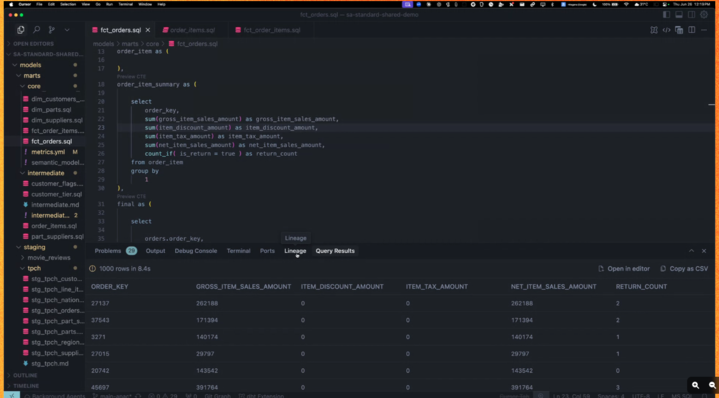Click the ORDER_KEY column header

(x=110, y=287)
